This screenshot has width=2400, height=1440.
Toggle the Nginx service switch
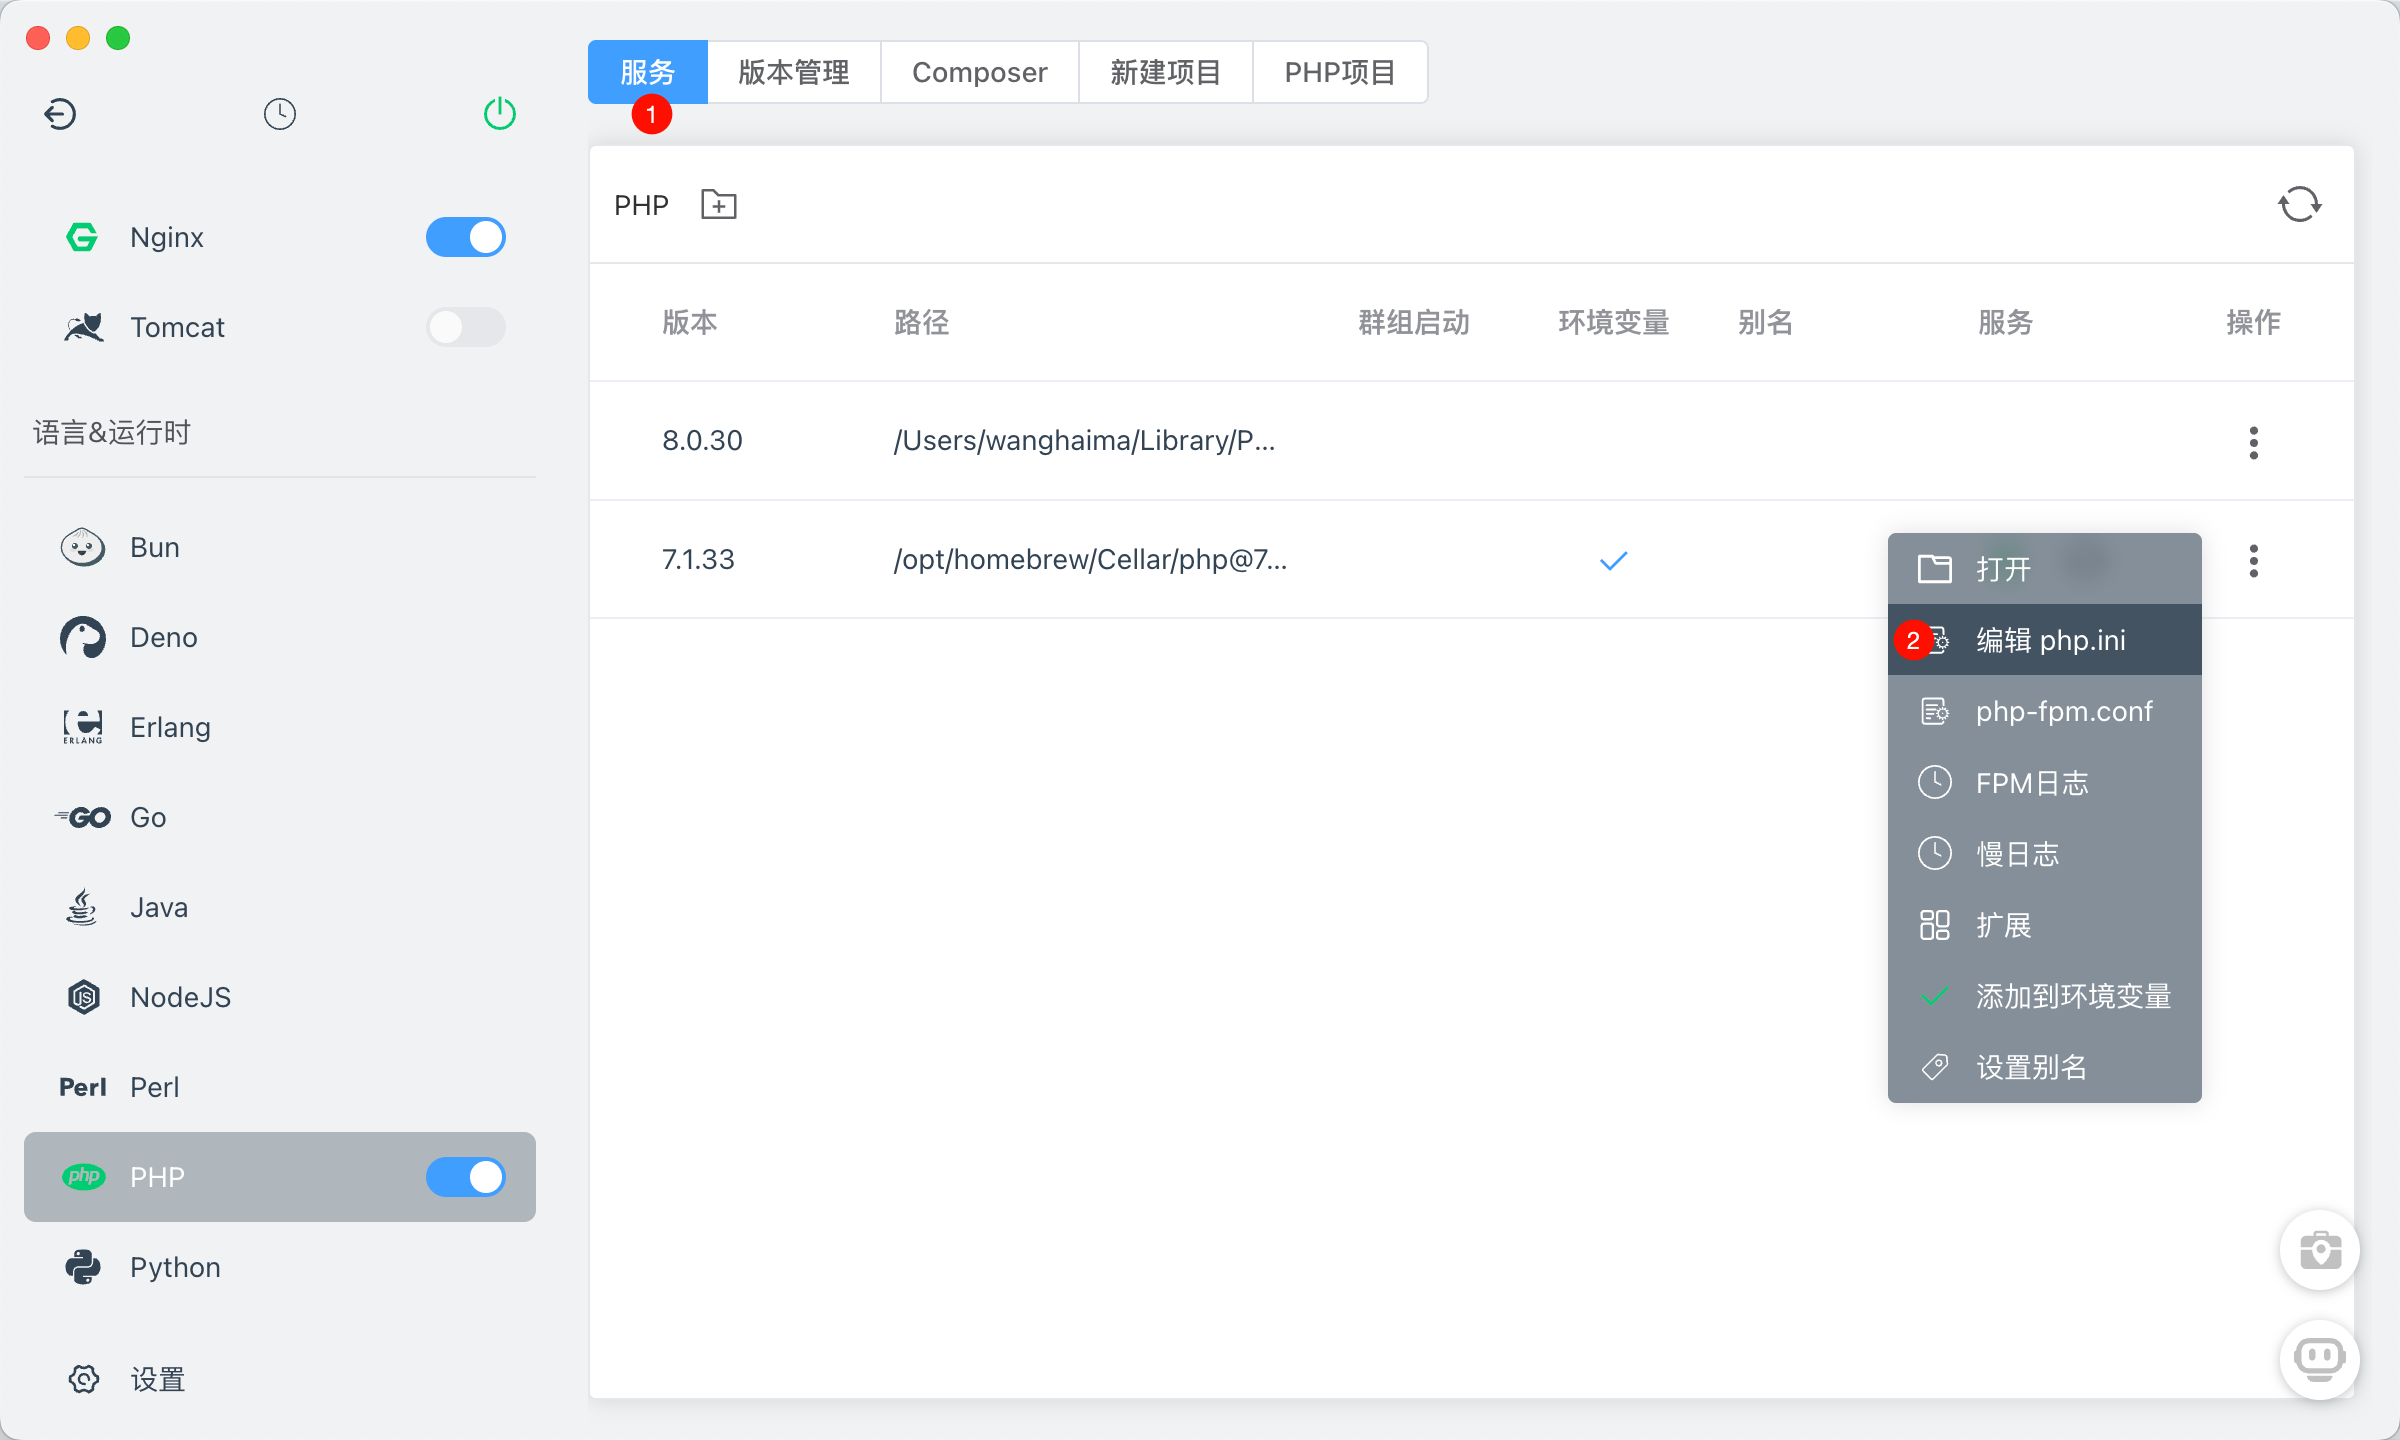466,238
